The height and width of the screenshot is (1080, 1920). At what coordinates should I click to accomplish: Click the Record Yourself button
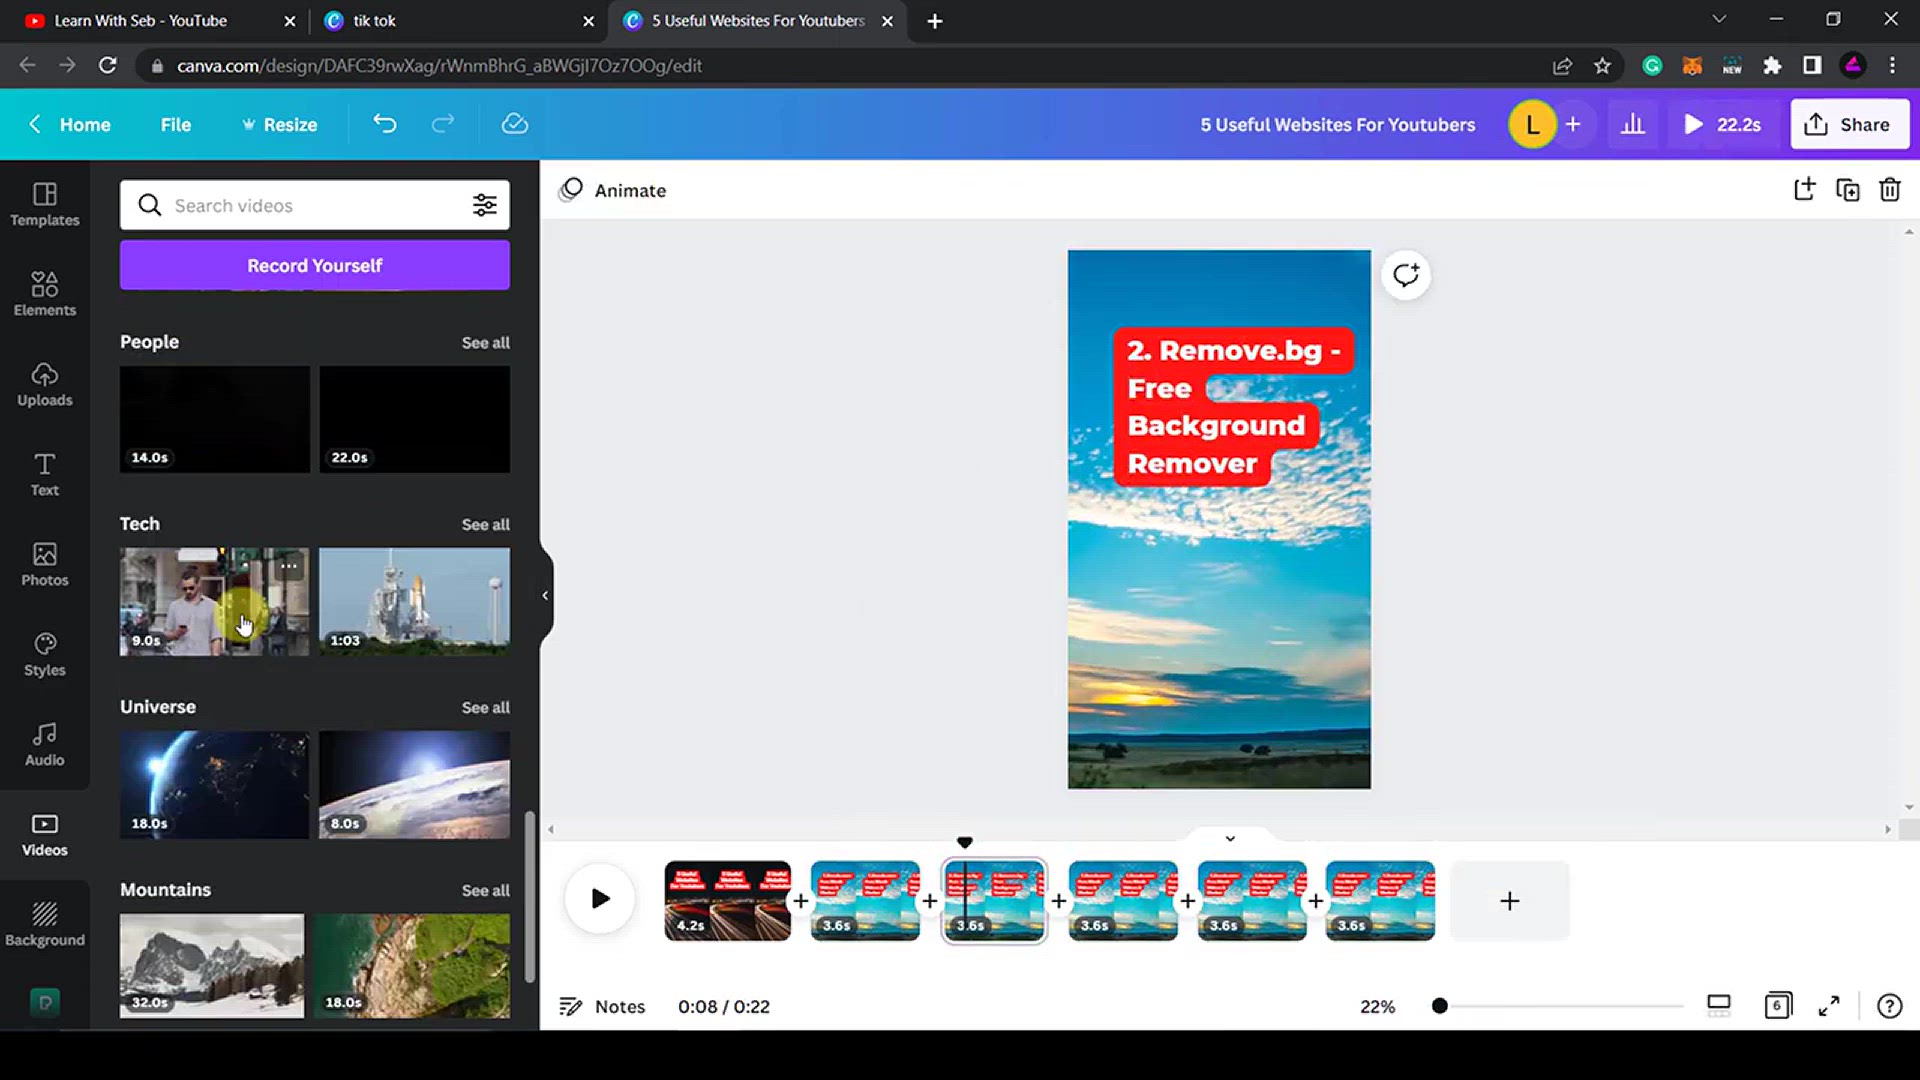tap(315, 265)
